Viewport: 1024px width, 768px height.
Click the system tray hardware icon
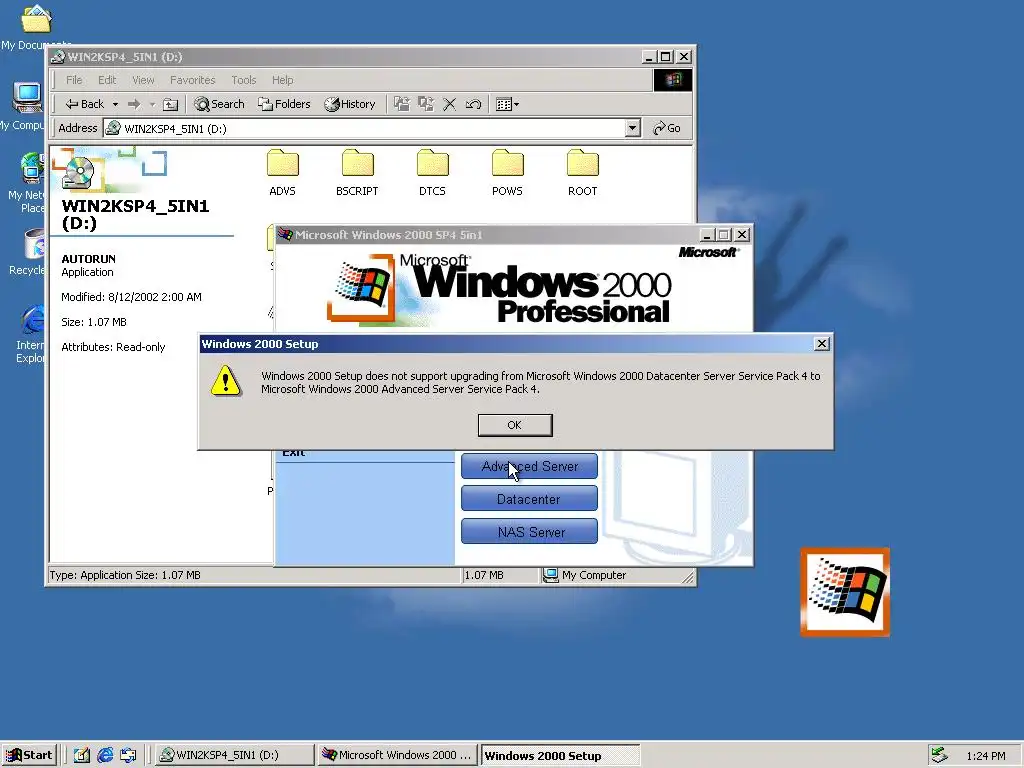939,755
